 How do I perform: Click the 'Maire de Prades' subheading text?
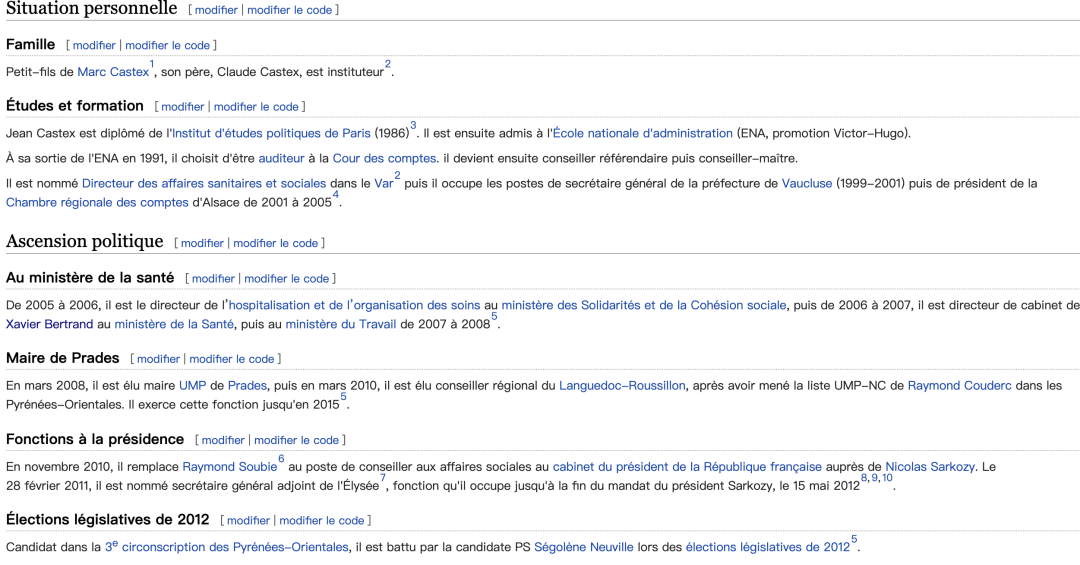pyautogui.click(x=63, y=358)
